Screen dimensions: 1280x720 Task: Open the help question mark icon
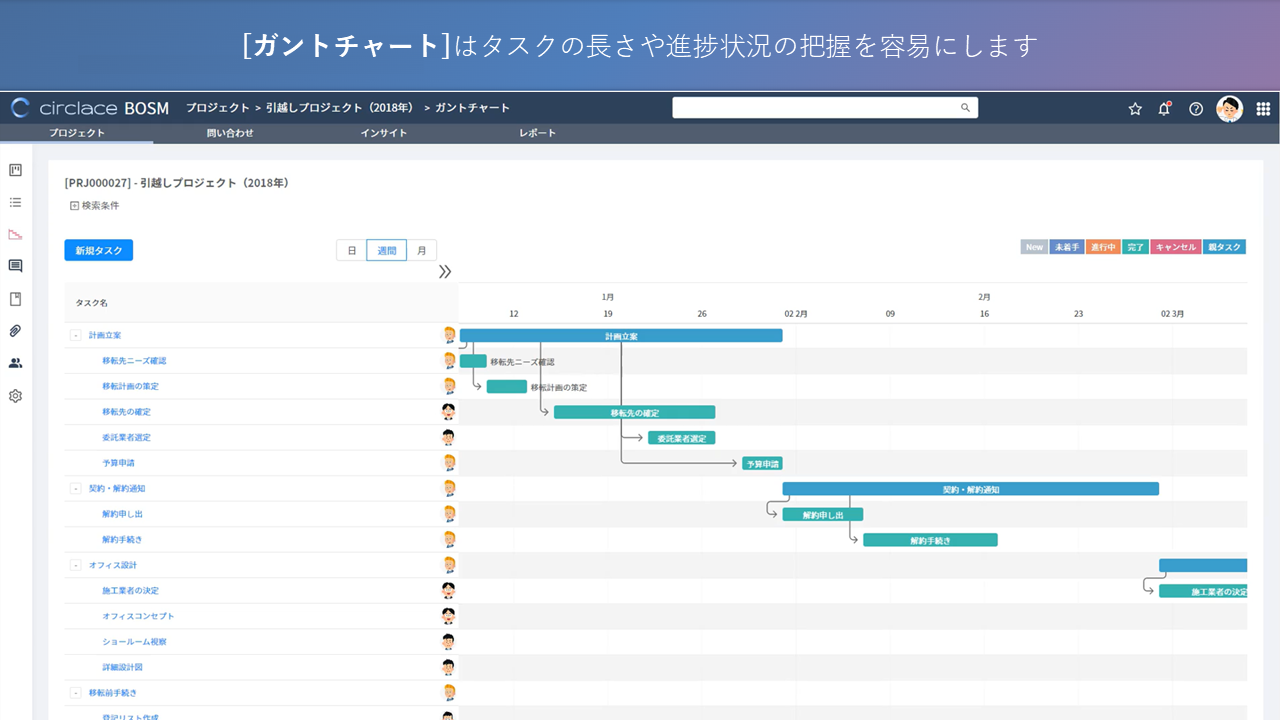pos(1196,109)
